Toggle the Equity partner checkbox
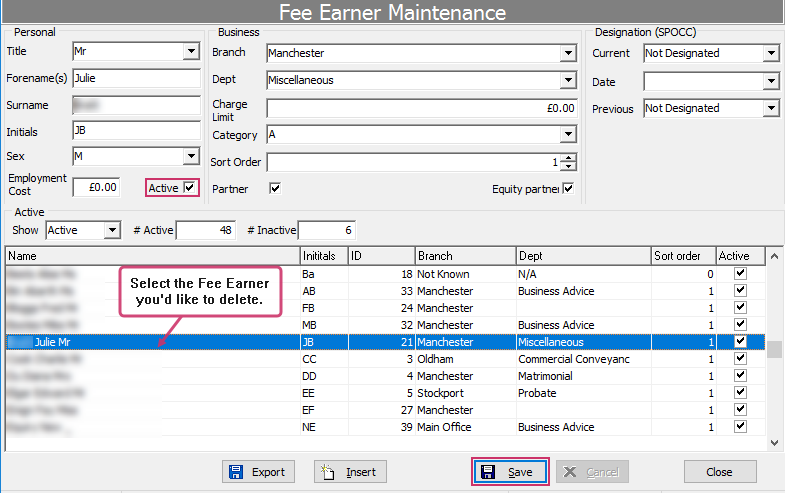Viewport: 785px width, 493px height. coord(568,189)
